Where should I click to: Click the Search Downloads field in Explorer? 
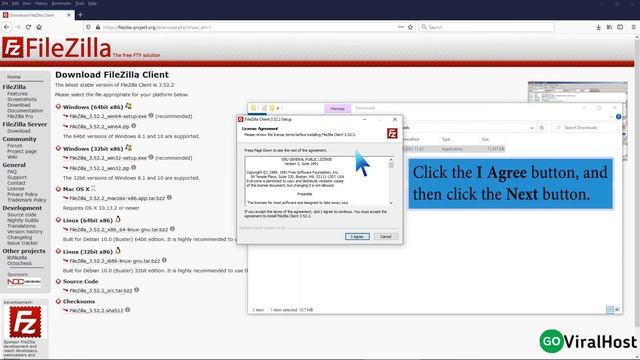(584, 128)
